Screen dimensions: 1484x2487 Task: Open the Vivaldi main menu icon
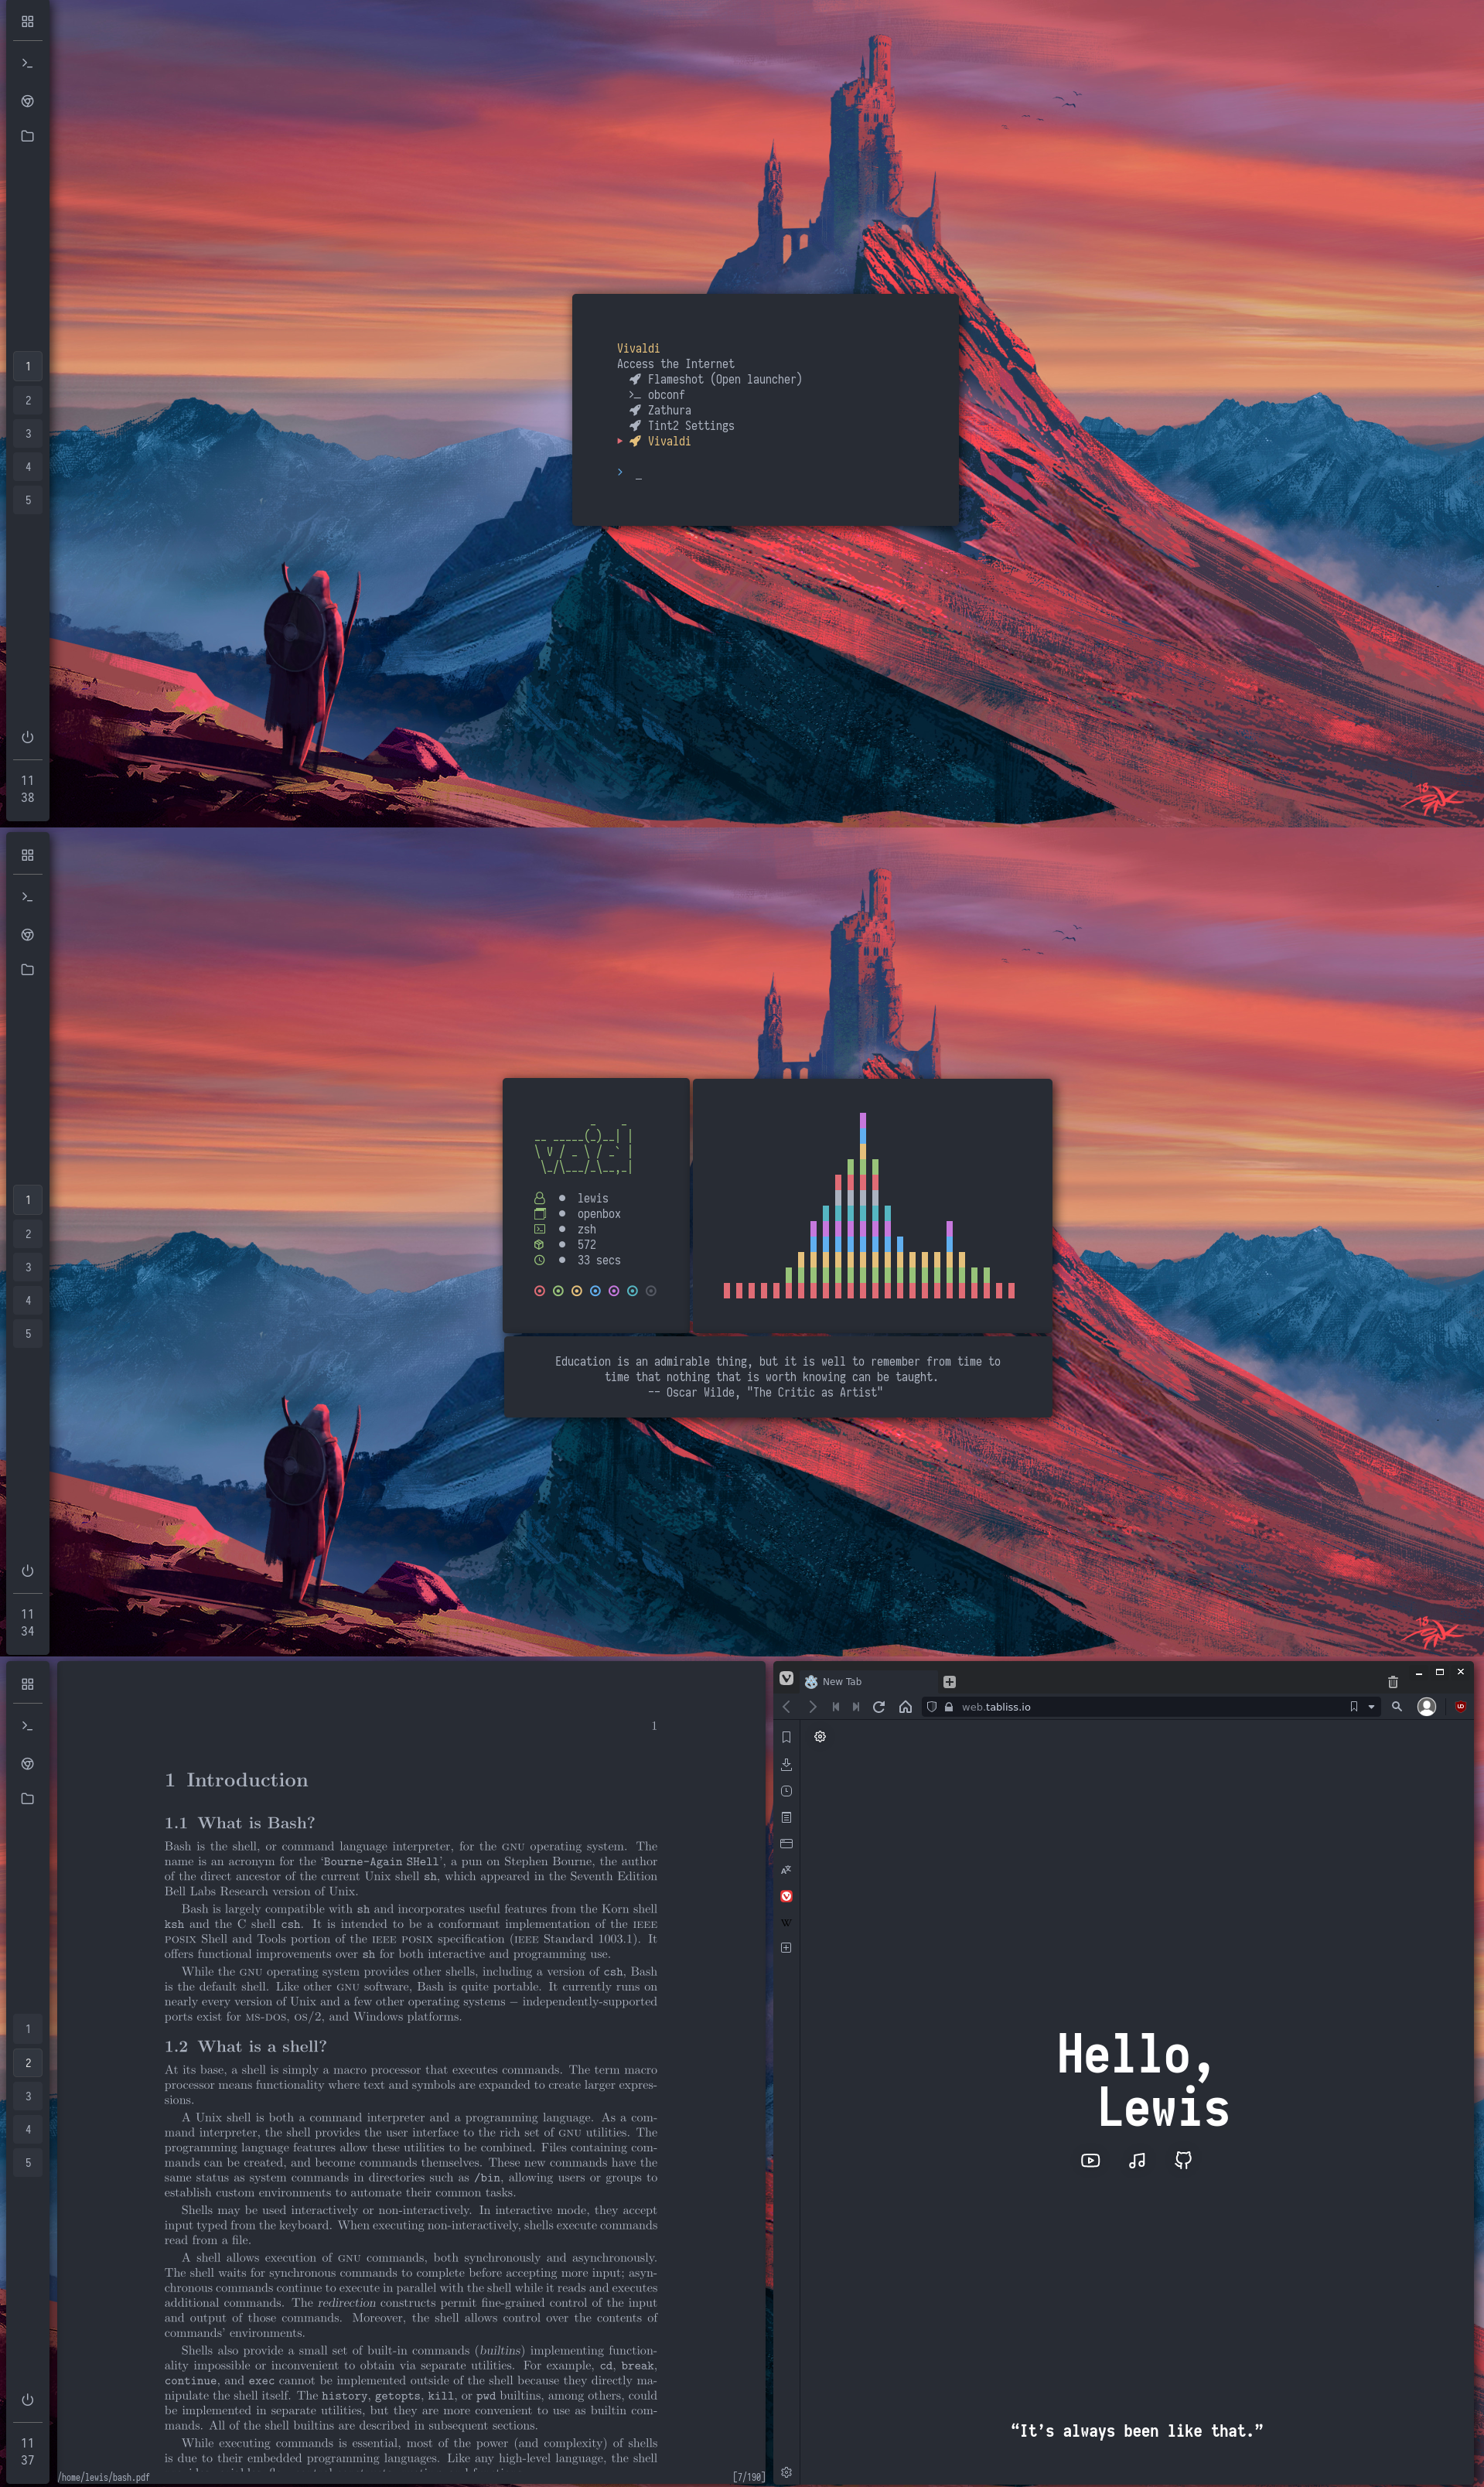(x=786, y=1679)
